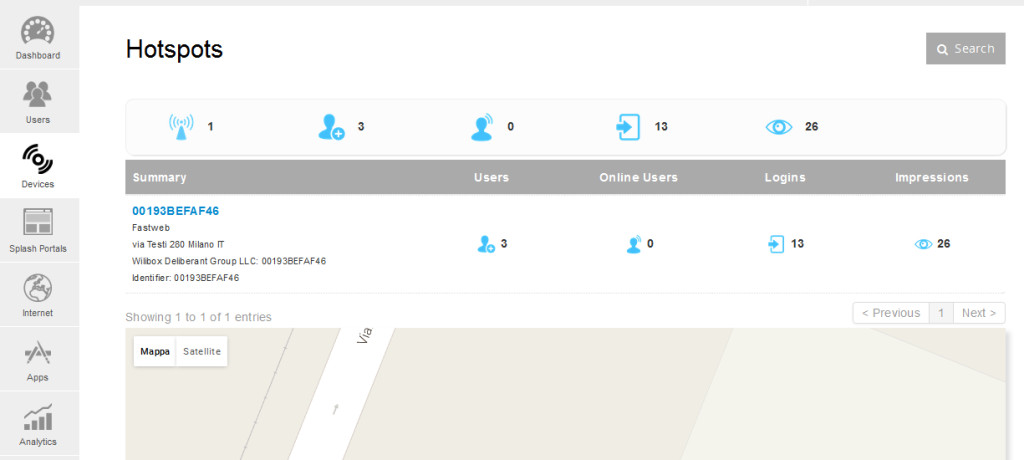Sort by Users column header
This screenshot has width=1024, height=460.
pyautogui.click(x=491, y=178)
